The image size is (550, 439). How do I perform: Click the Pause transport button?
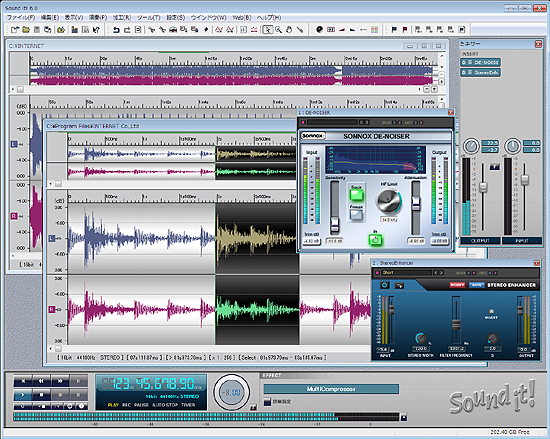click(x=78, y=395)
